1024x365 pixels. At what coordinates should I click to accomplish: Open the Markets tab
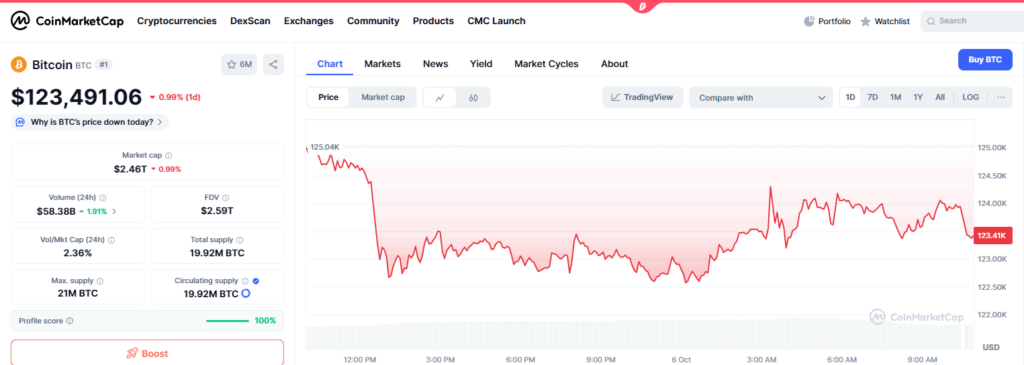(382, 63)
